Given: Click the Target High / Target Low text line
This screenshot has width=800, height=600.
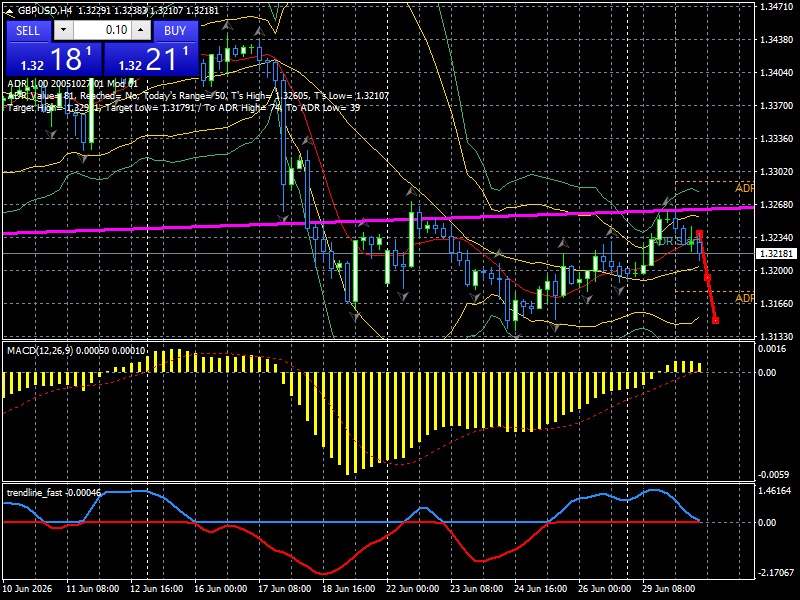Looking at the screenshot, I should [x=184, y=108].
